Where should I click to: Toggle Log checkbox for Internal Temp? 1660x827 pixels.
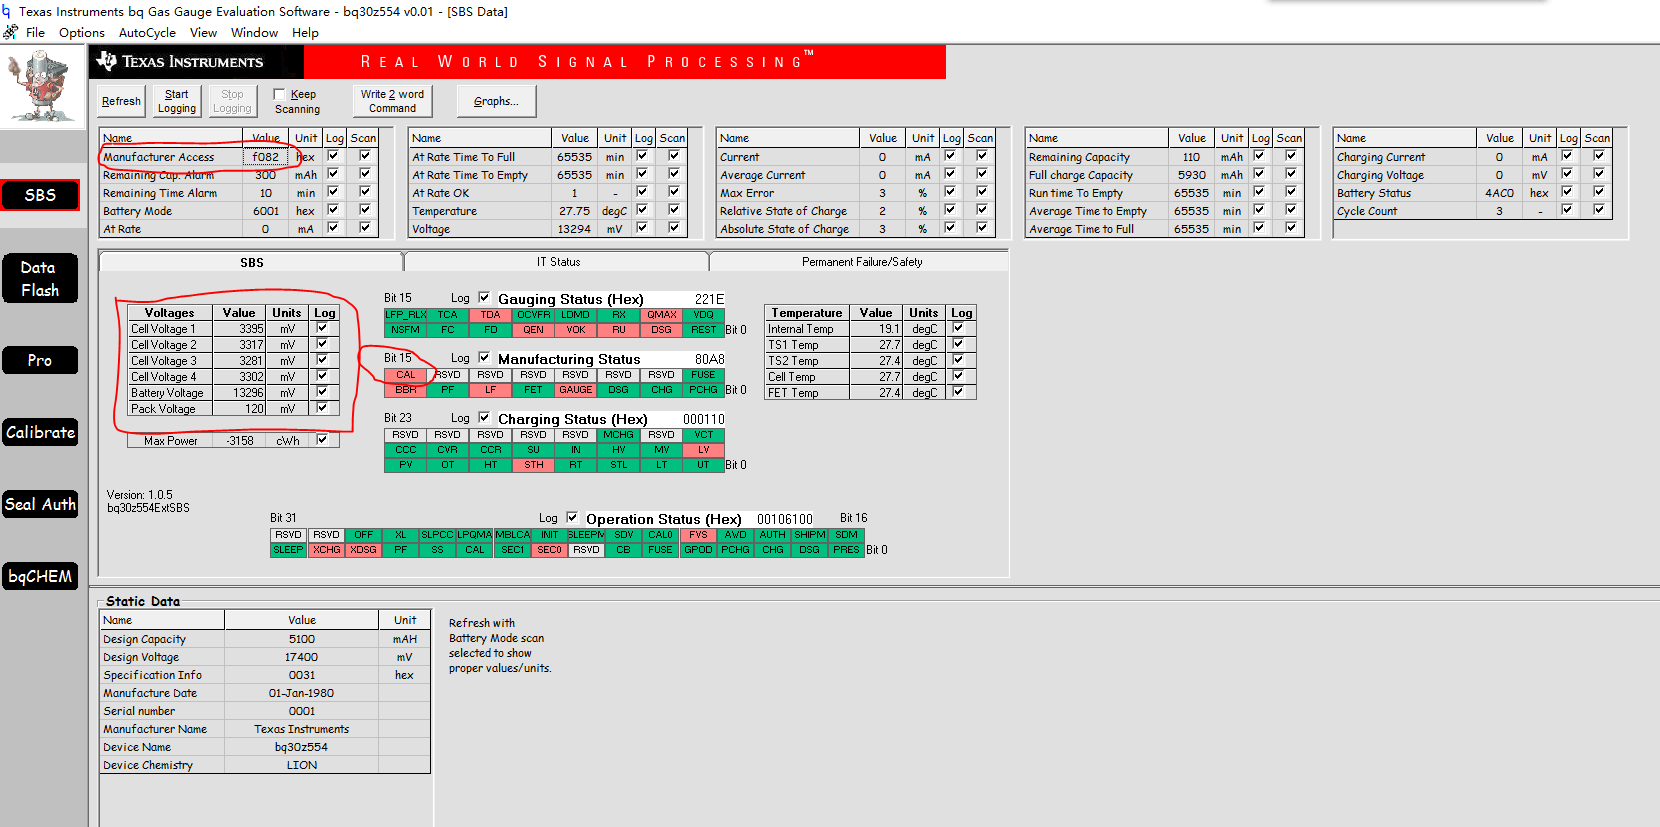[958, 328]
